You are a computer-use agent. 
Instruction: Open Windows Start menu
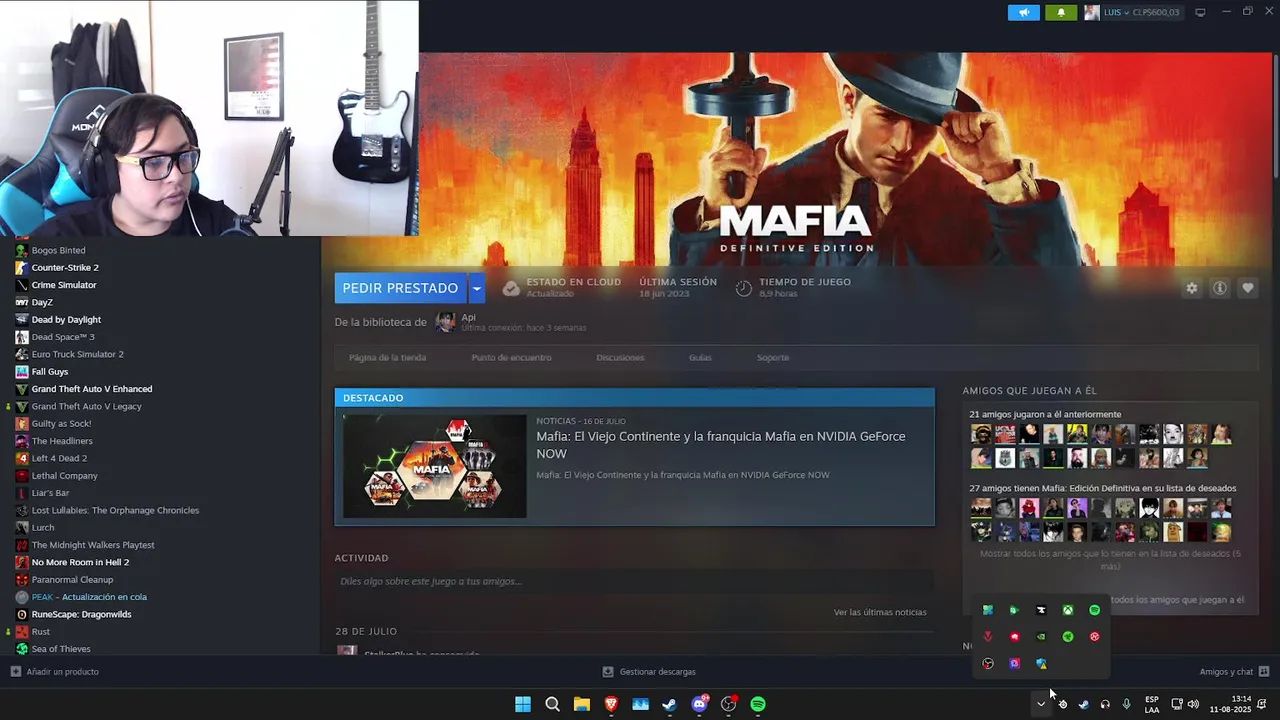pos(523,704)
